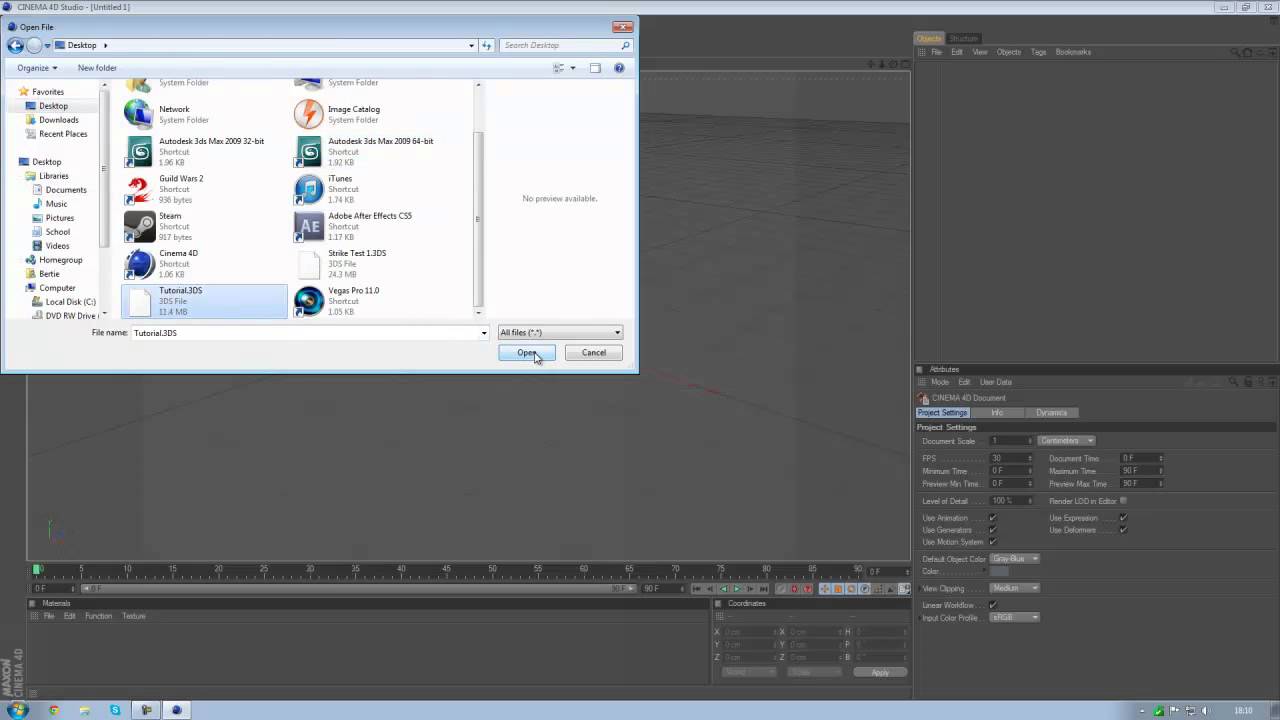Open Google Chrome from the taskbar
Screen dimensions: 1280x720
[54, 710]
